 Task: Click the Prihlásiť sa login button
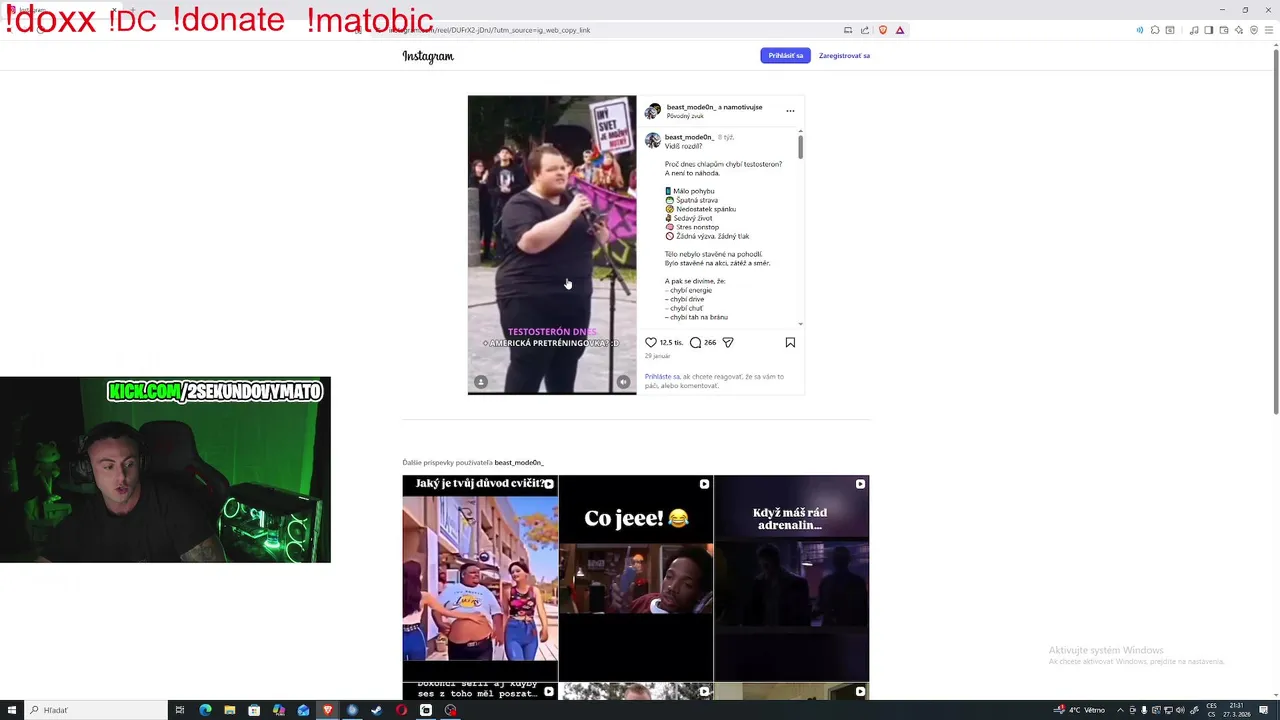click(785, 55)
